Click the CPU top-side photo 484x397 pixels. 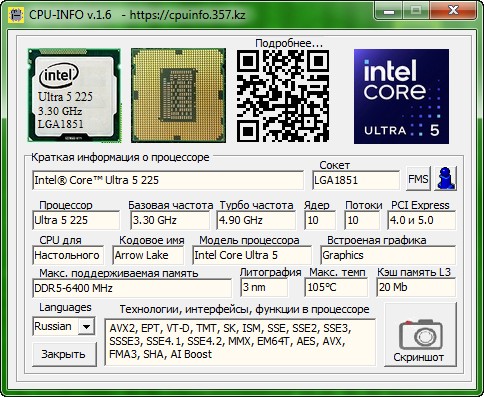click(x=74, y=95)
